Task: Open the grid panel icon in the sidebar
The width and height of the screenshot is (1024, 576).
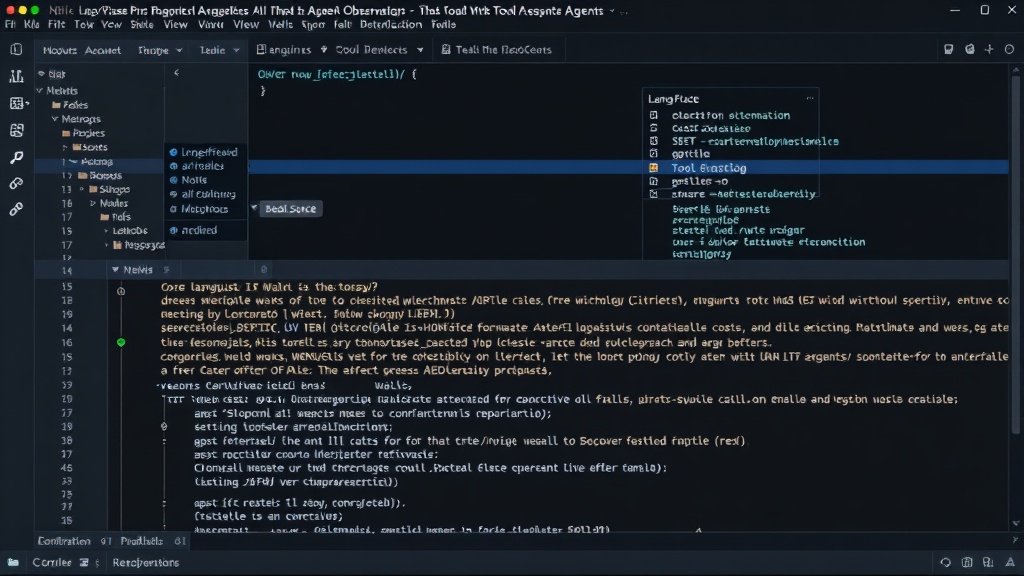Action: coord(16,103)
